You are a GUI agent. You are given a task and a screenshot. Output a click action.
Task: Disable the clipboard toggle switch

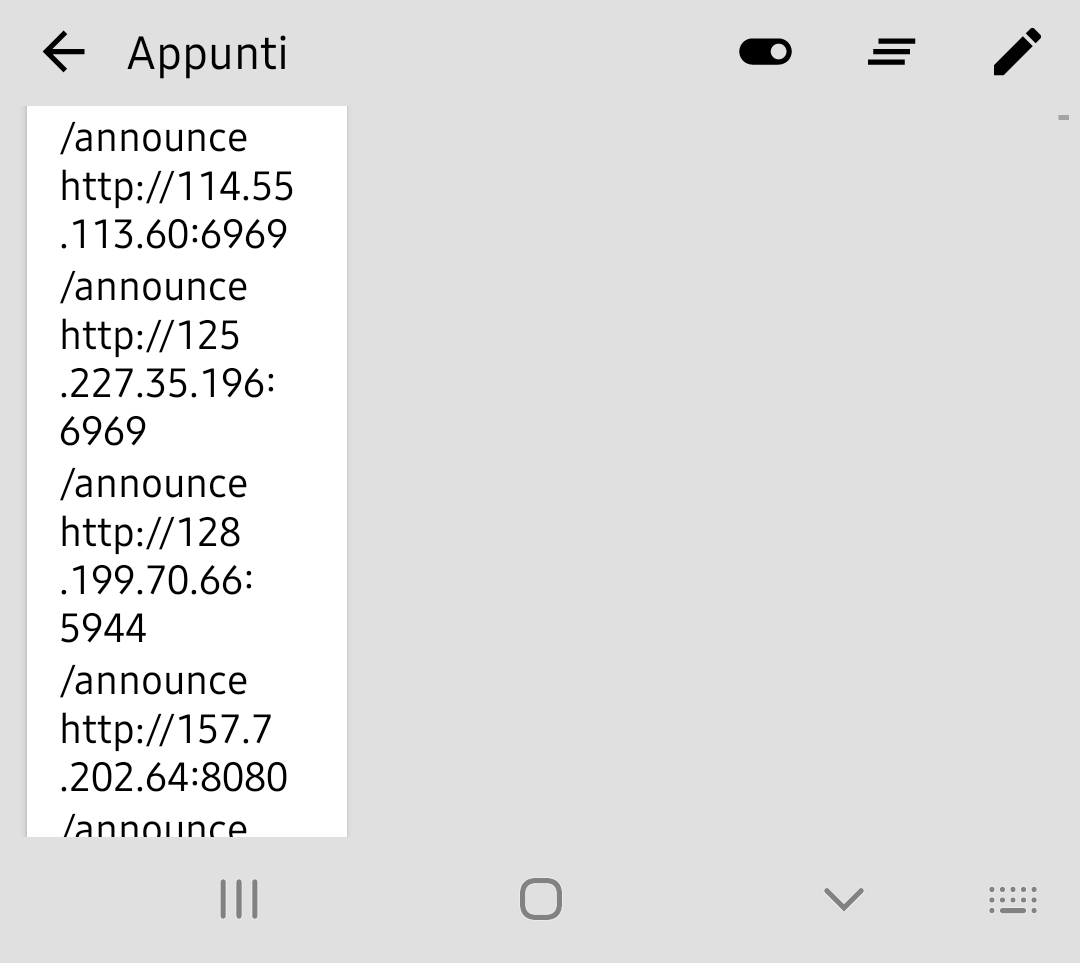pyautogui.click(x=765, y=52)
